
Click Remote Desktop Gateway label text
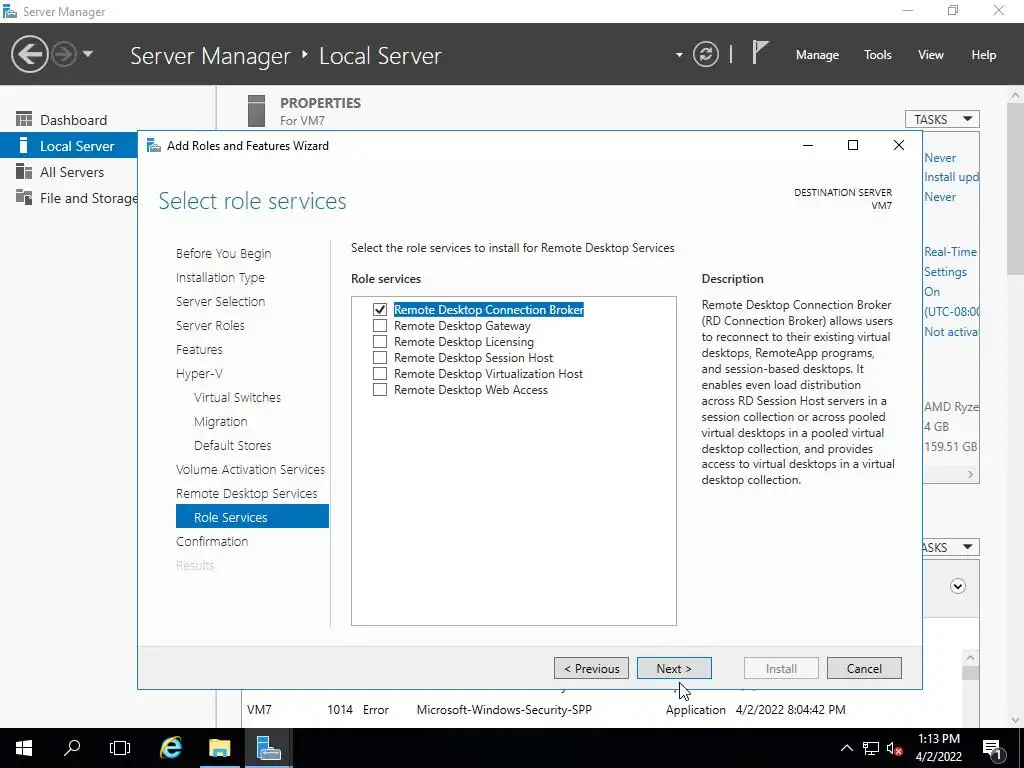(x=462, y=325)
